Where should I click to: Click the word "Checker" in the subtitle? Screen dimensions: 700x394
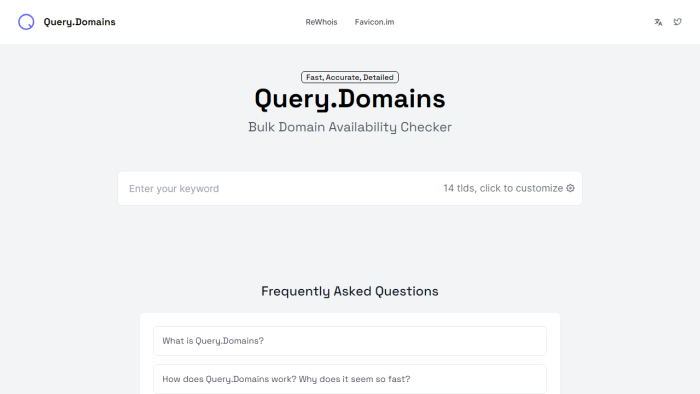(x=426, y=127)
